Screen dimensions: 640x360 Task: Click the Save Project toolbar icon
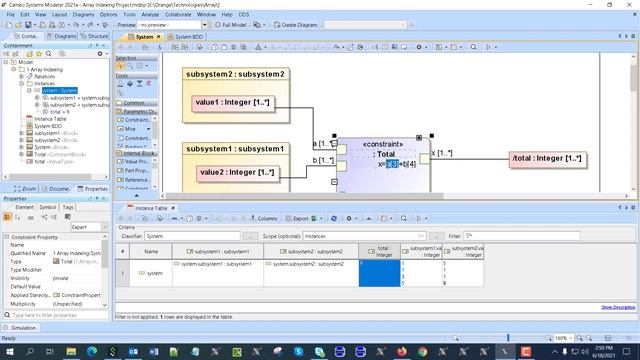click(x=28, y=25)
